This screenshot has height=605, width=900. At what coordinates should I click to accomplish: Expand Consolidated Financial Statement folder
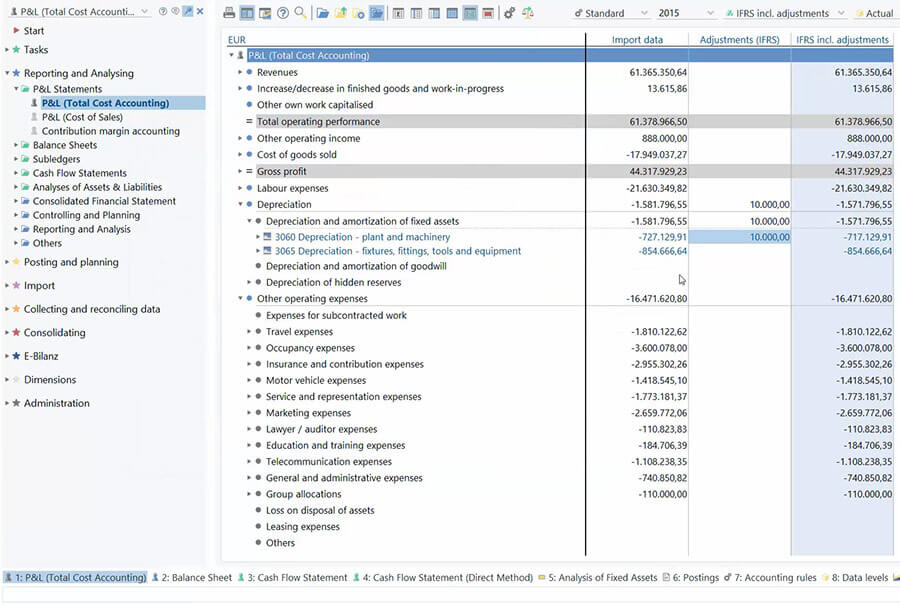tap(16, 201)
